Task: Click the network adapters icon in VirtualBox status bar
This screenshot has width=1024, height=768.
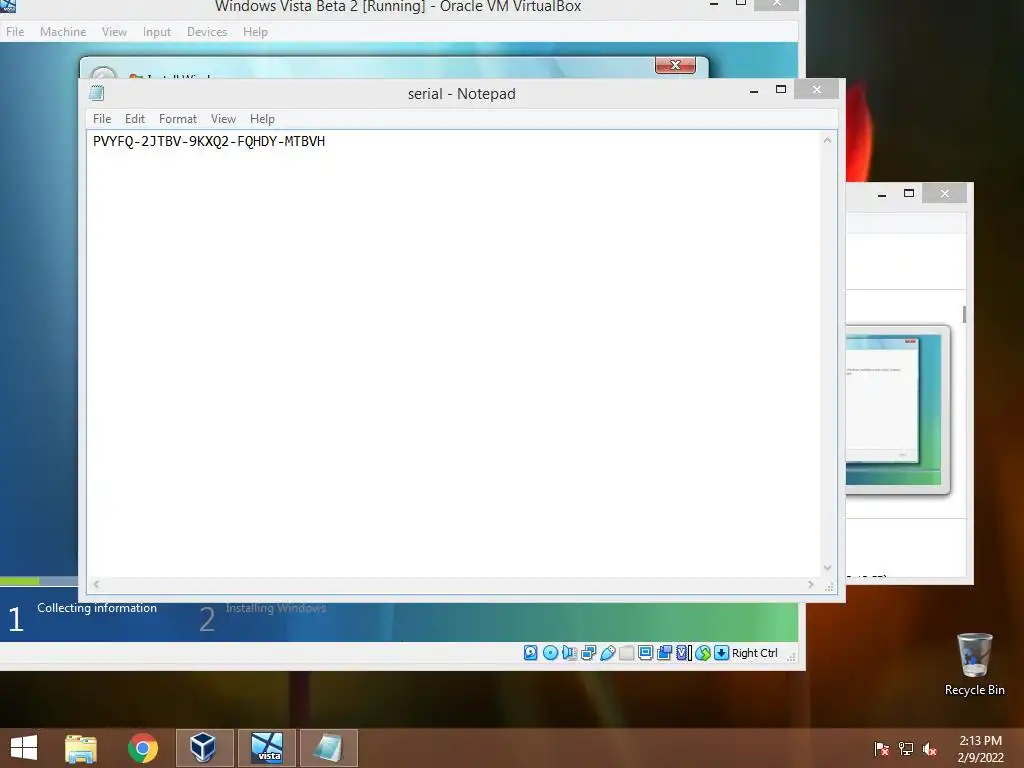Action: [588, 652]
